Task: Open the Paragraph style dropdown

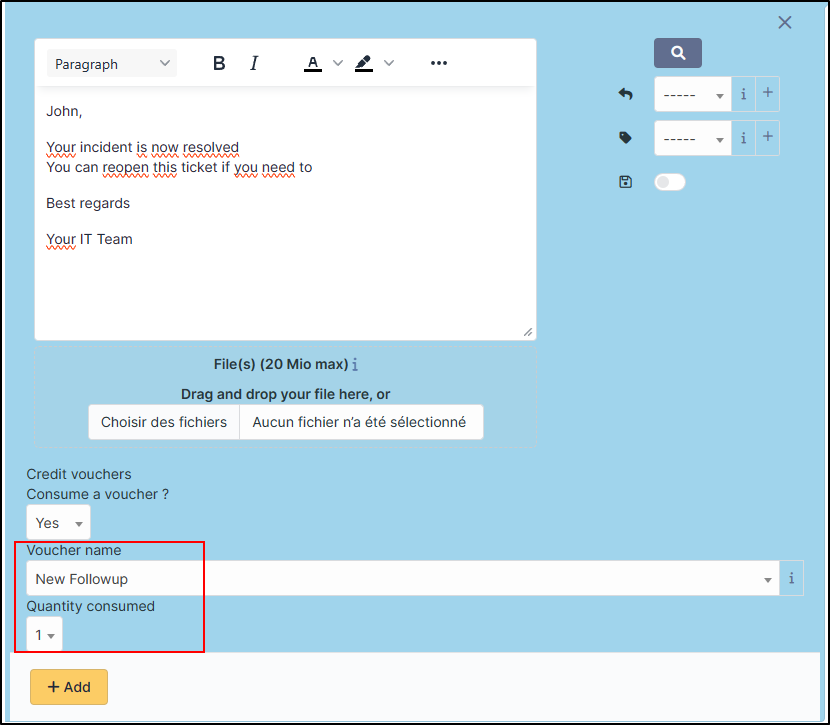Action: pos(112,64)
